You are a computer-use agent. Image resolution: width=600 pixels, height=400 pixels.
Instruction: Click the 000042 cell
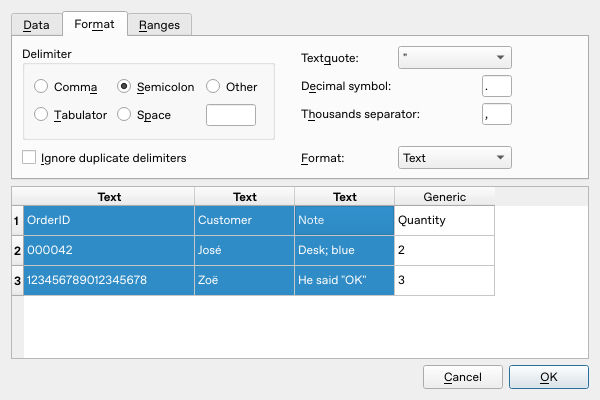(x=109, y=250)
